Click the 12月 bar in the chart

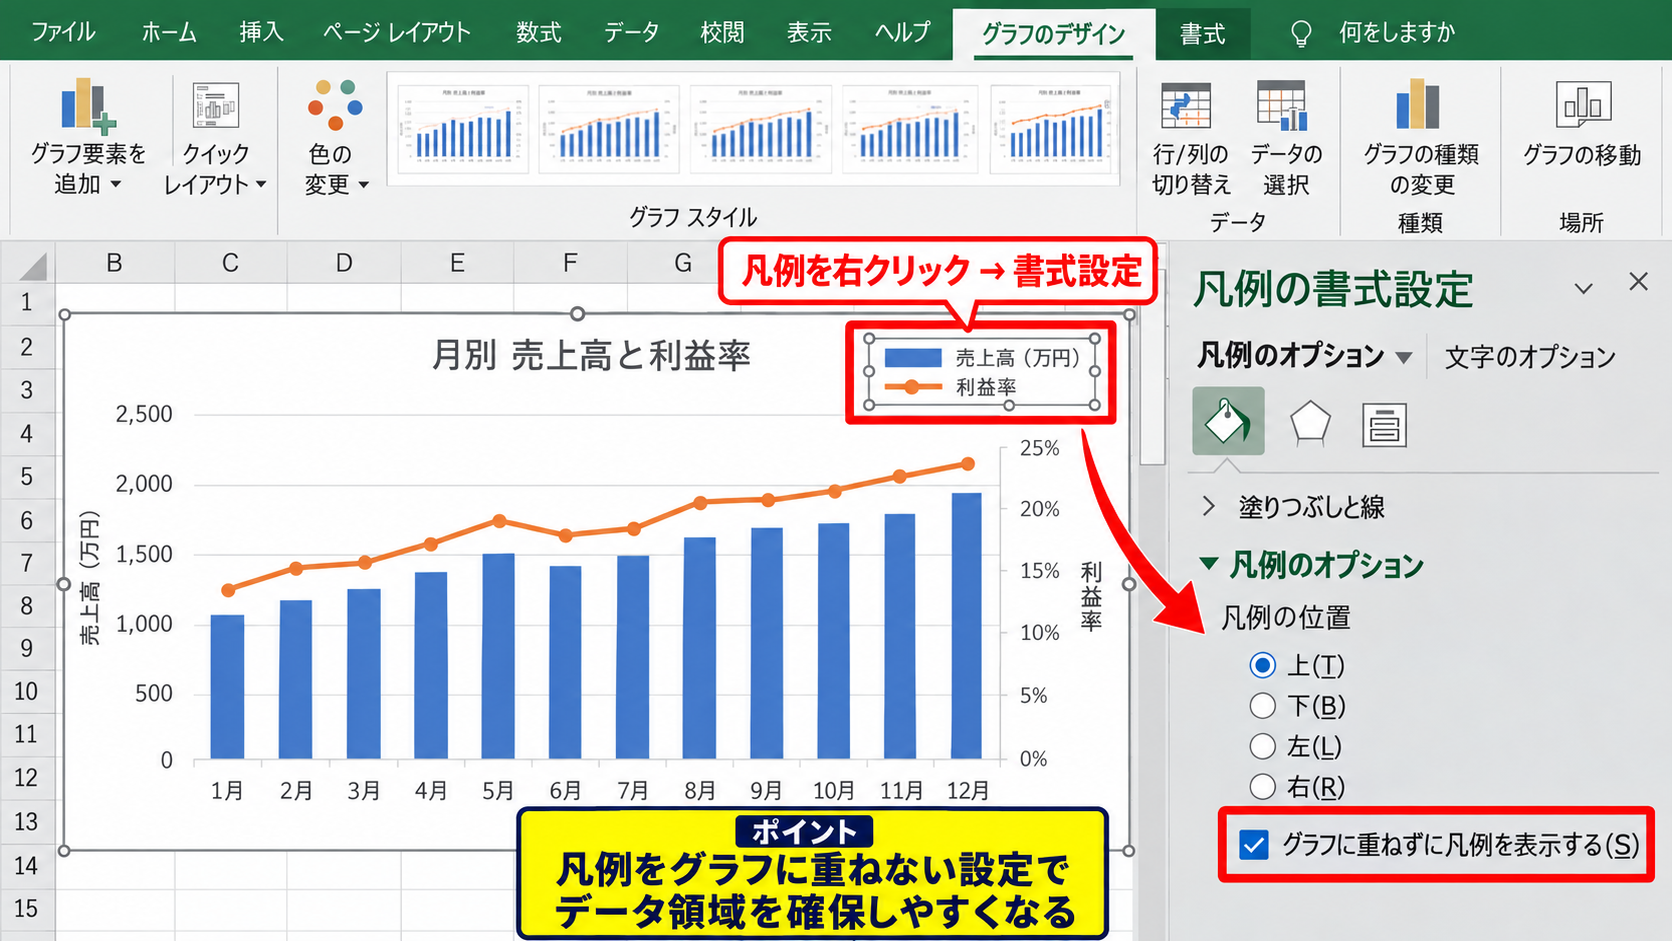click(x=967, y=626)
